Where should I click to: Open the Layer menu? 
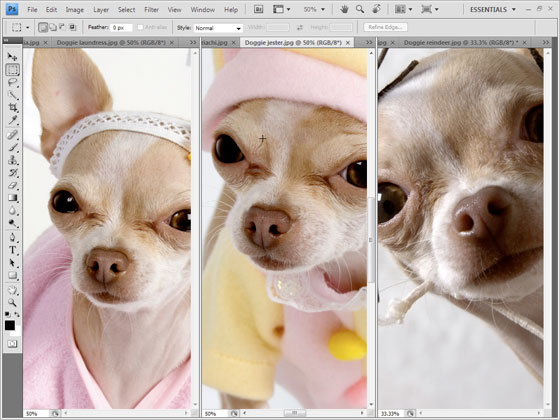(101, 10)
